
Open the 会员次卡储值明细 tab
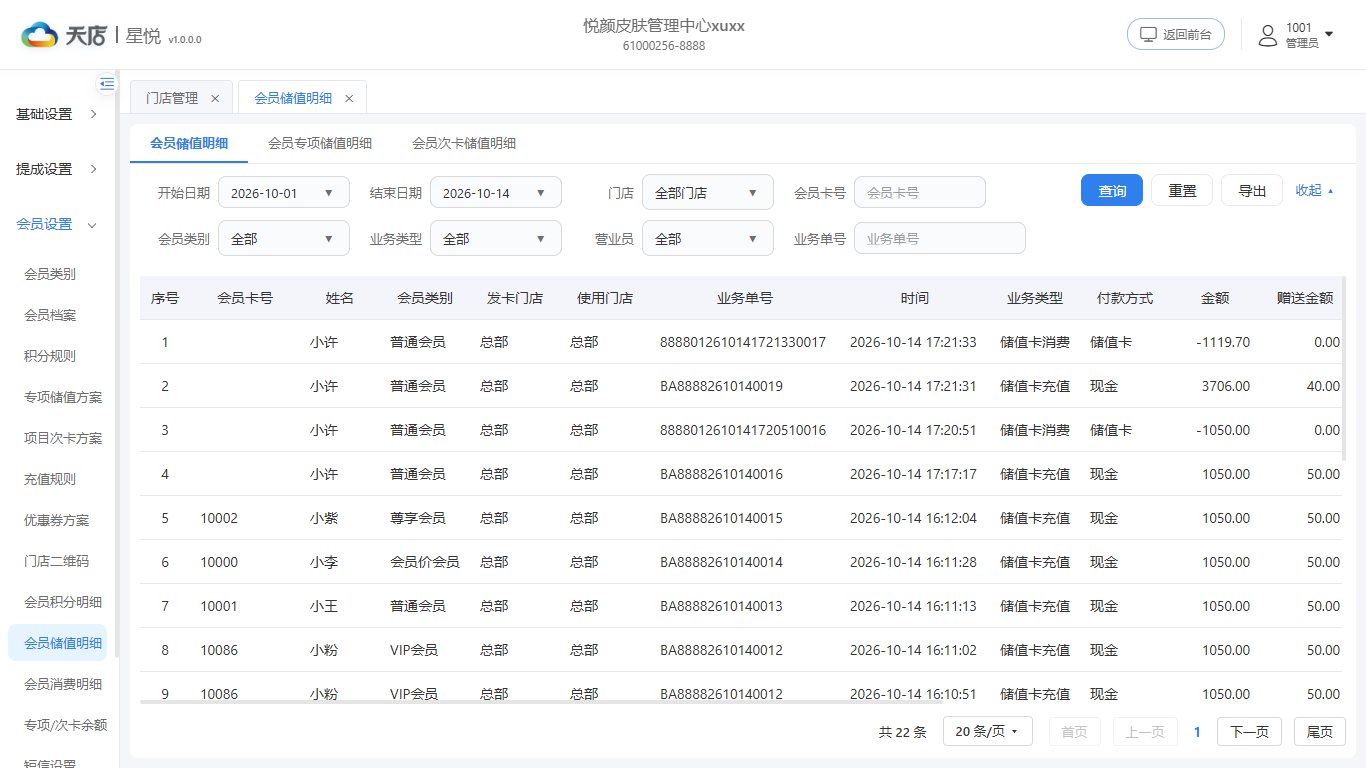coord(464,143)
